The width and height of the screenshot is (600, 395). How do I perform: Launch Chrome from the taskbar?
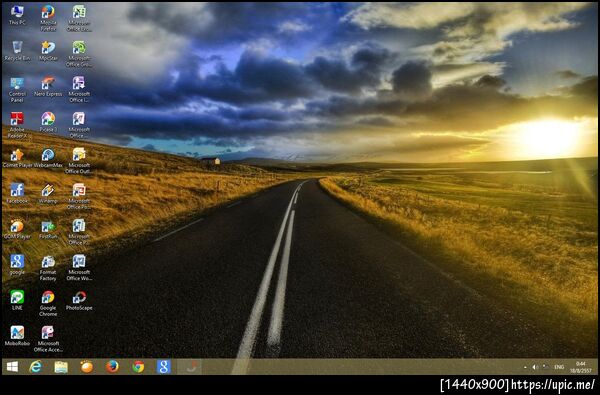(x=138, y=367)
